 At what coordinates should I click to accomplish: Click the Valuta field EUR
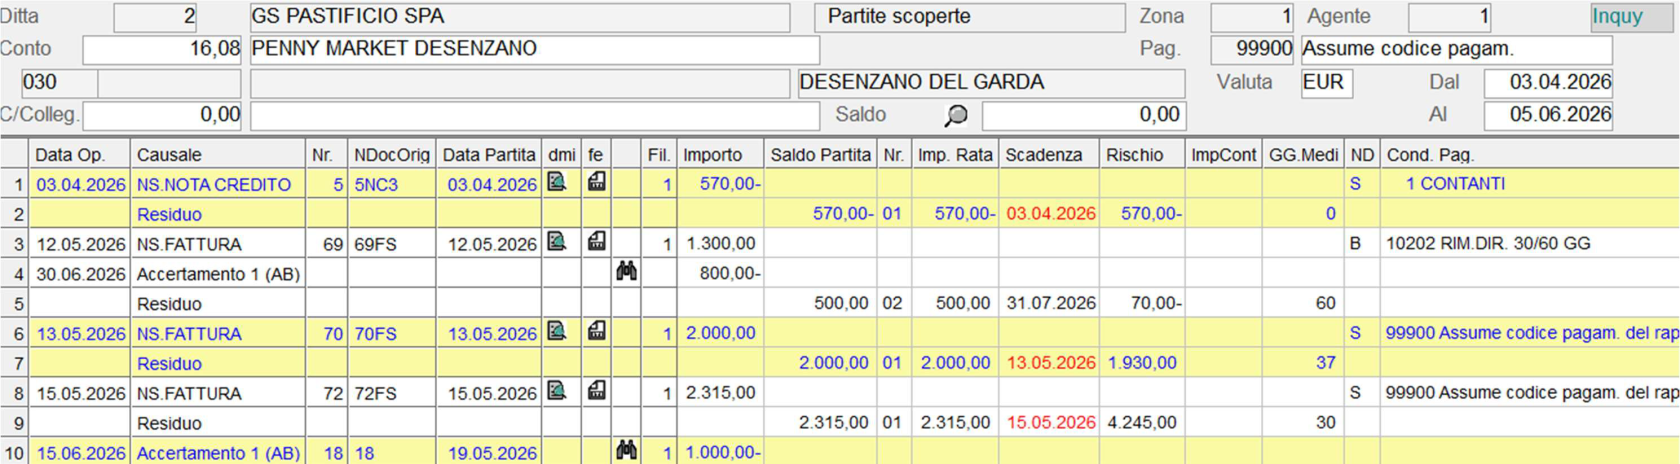[x=1326, y=83]
